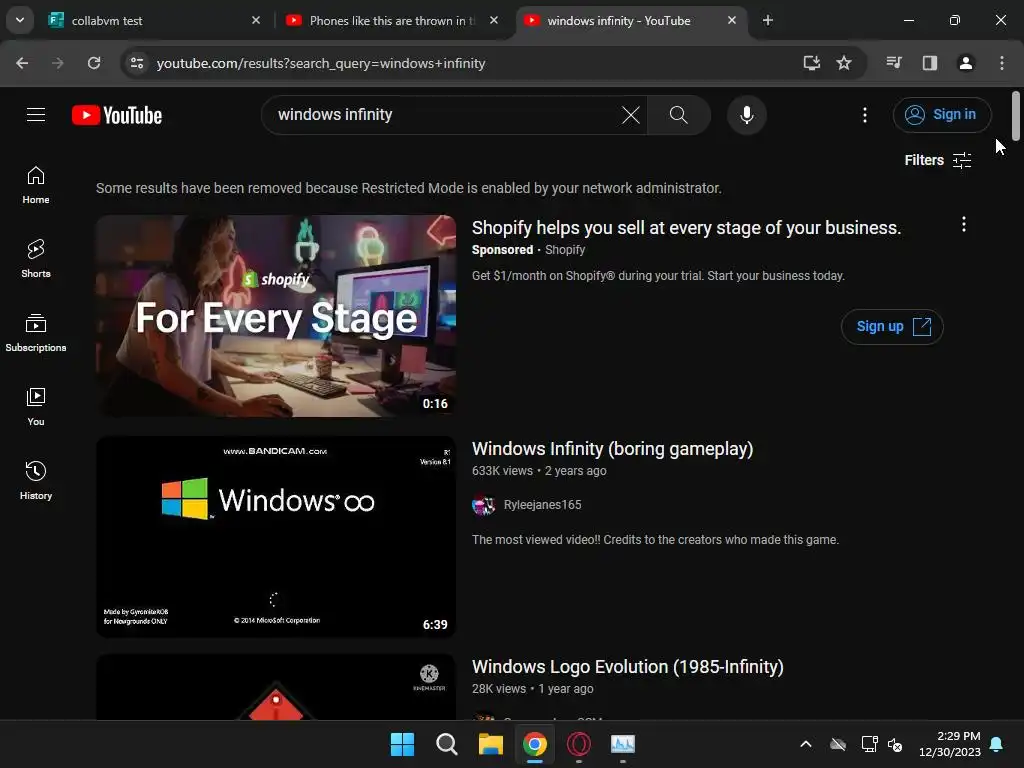The height and width of the screenshot is (768, 1024).
Task: Click the URL in the address bar
Action: pyautogui.click(x=321, y=63)
